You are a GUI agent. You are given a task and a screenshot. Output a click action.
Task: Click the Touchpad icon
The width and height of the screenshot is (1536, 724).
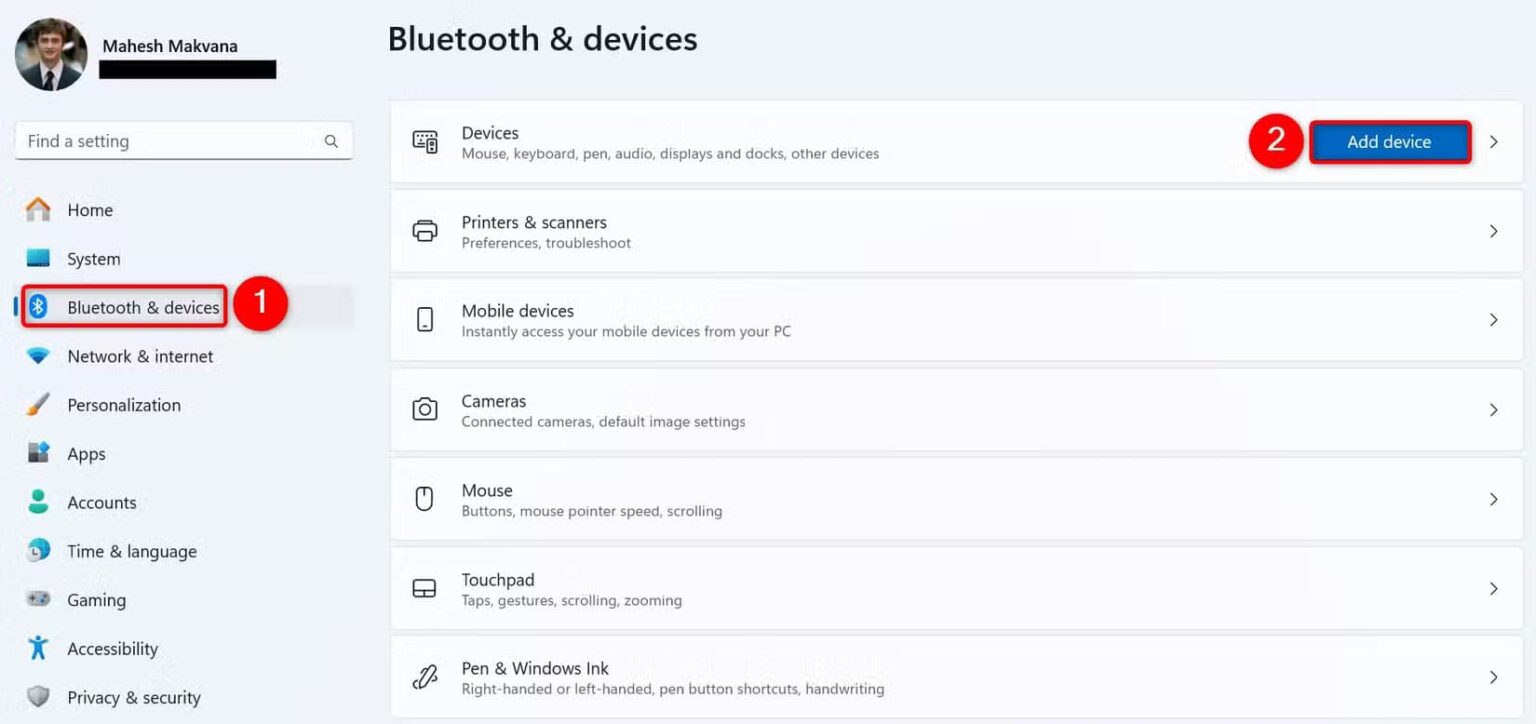click(x=426, y=588)
